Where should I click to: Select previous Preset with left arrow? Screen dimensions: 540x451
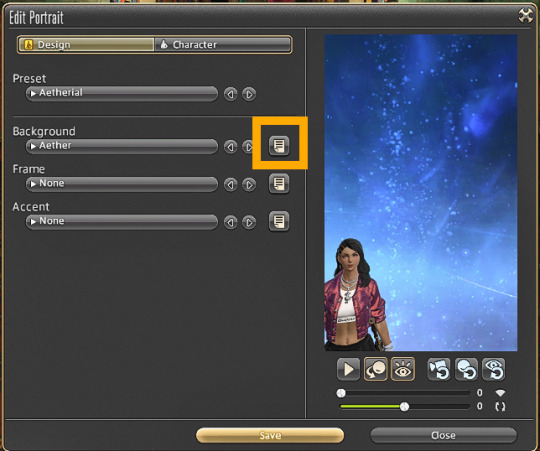230,94
